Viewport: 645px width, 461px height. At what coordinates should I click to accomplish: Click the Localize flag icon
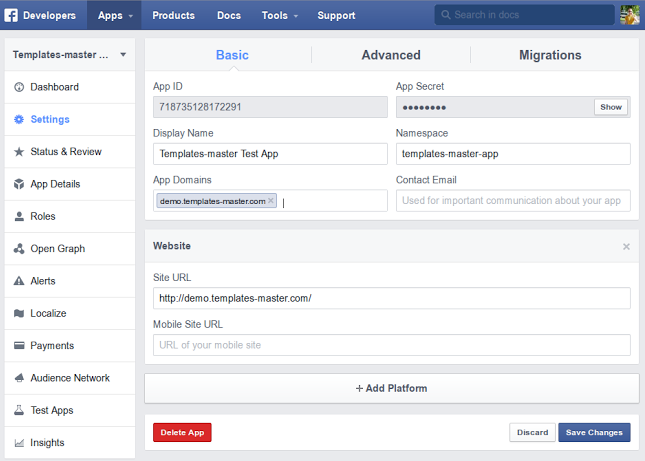pyautogui.click(x=20, y=313)
